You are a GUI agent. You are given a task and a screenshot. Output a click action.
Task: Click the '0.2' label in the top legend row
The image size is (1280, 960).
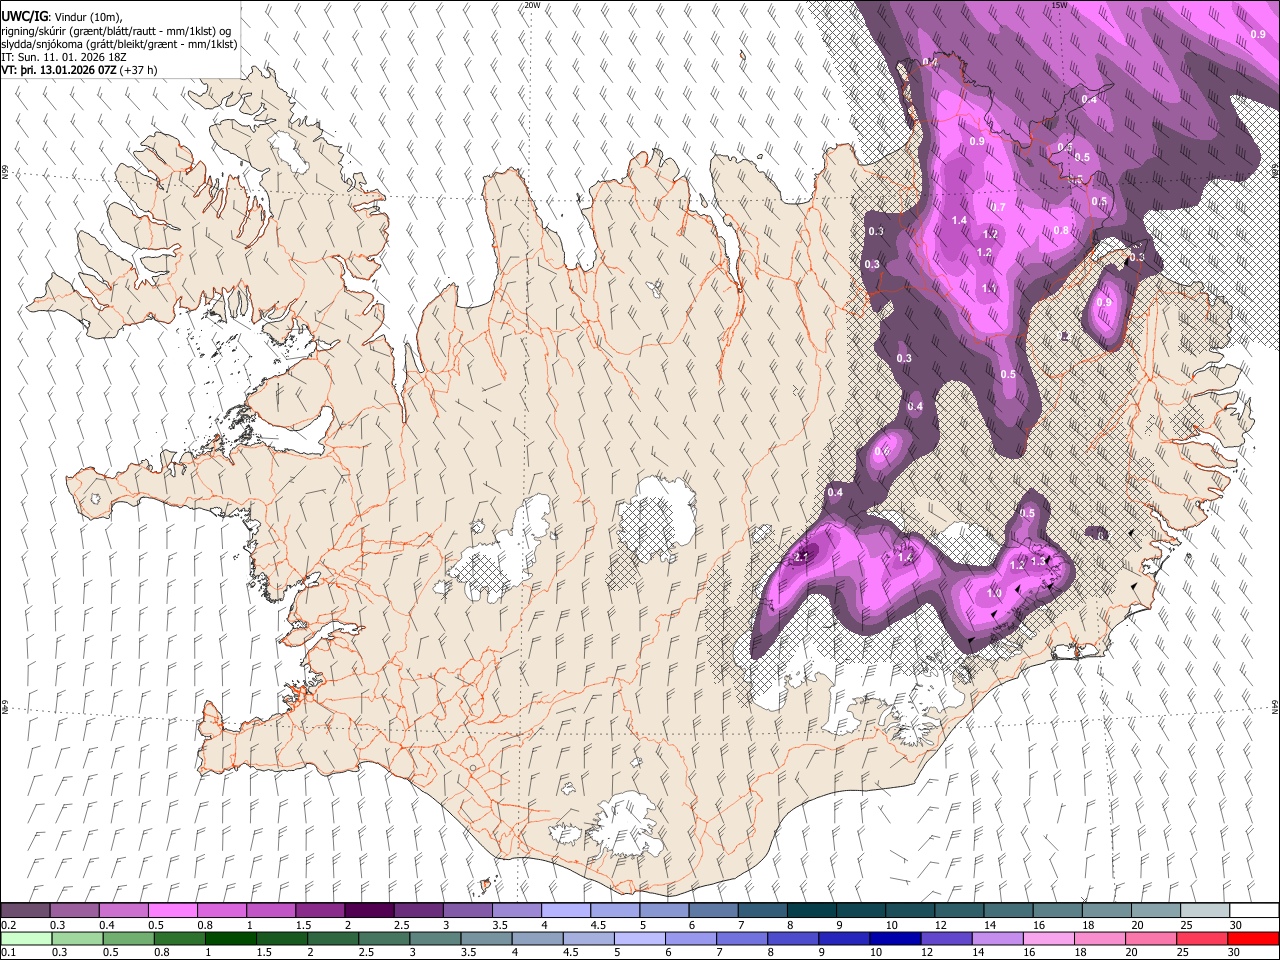(9, 925)
